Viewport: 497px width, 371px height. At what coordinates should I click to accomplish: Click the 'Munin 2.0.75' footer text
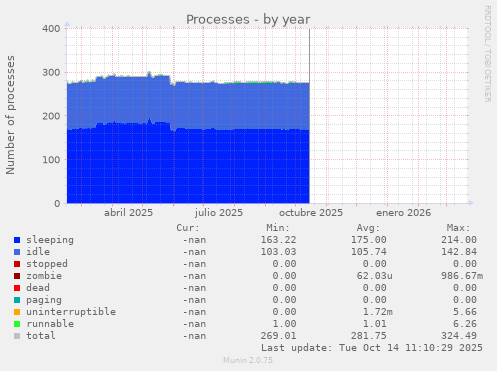coord(248,360)
